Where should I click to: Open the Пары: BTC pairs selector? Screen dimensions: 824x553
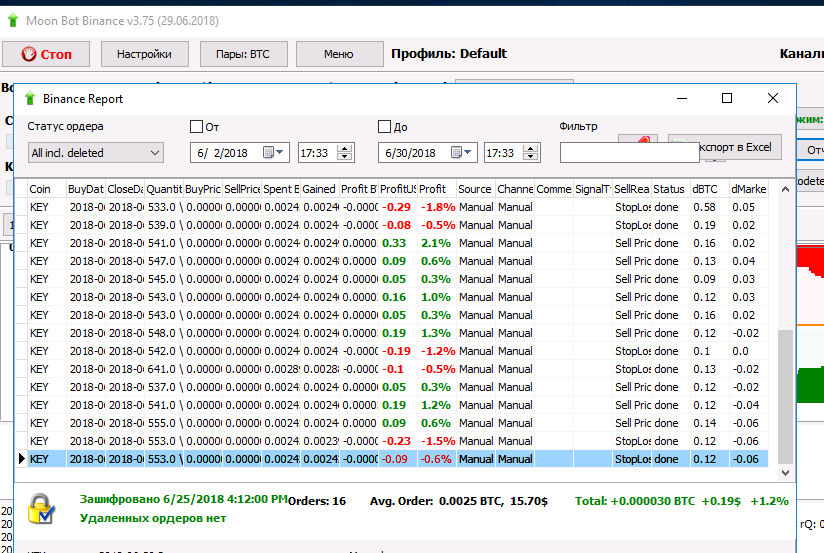[242, 54]
